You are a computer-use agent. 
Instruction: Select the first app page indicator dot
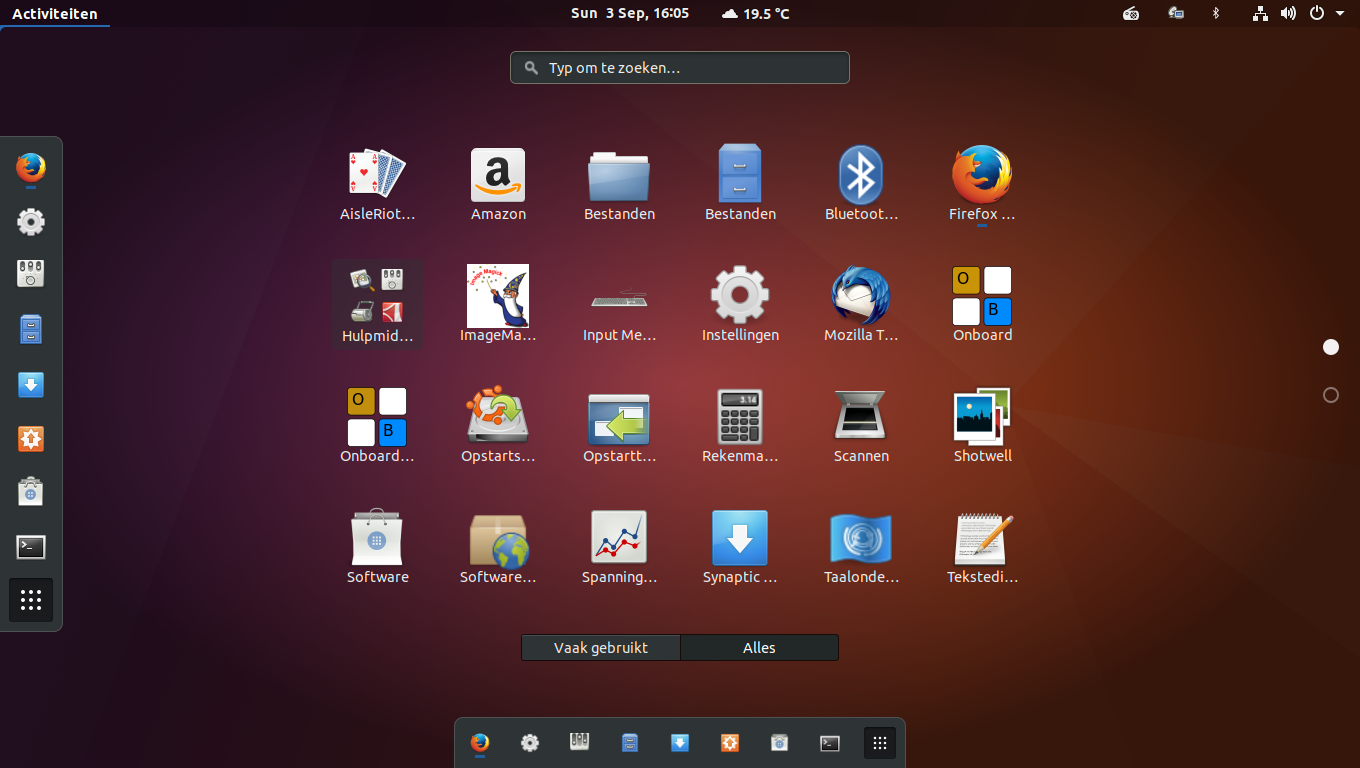click(x=1331, y=347)
